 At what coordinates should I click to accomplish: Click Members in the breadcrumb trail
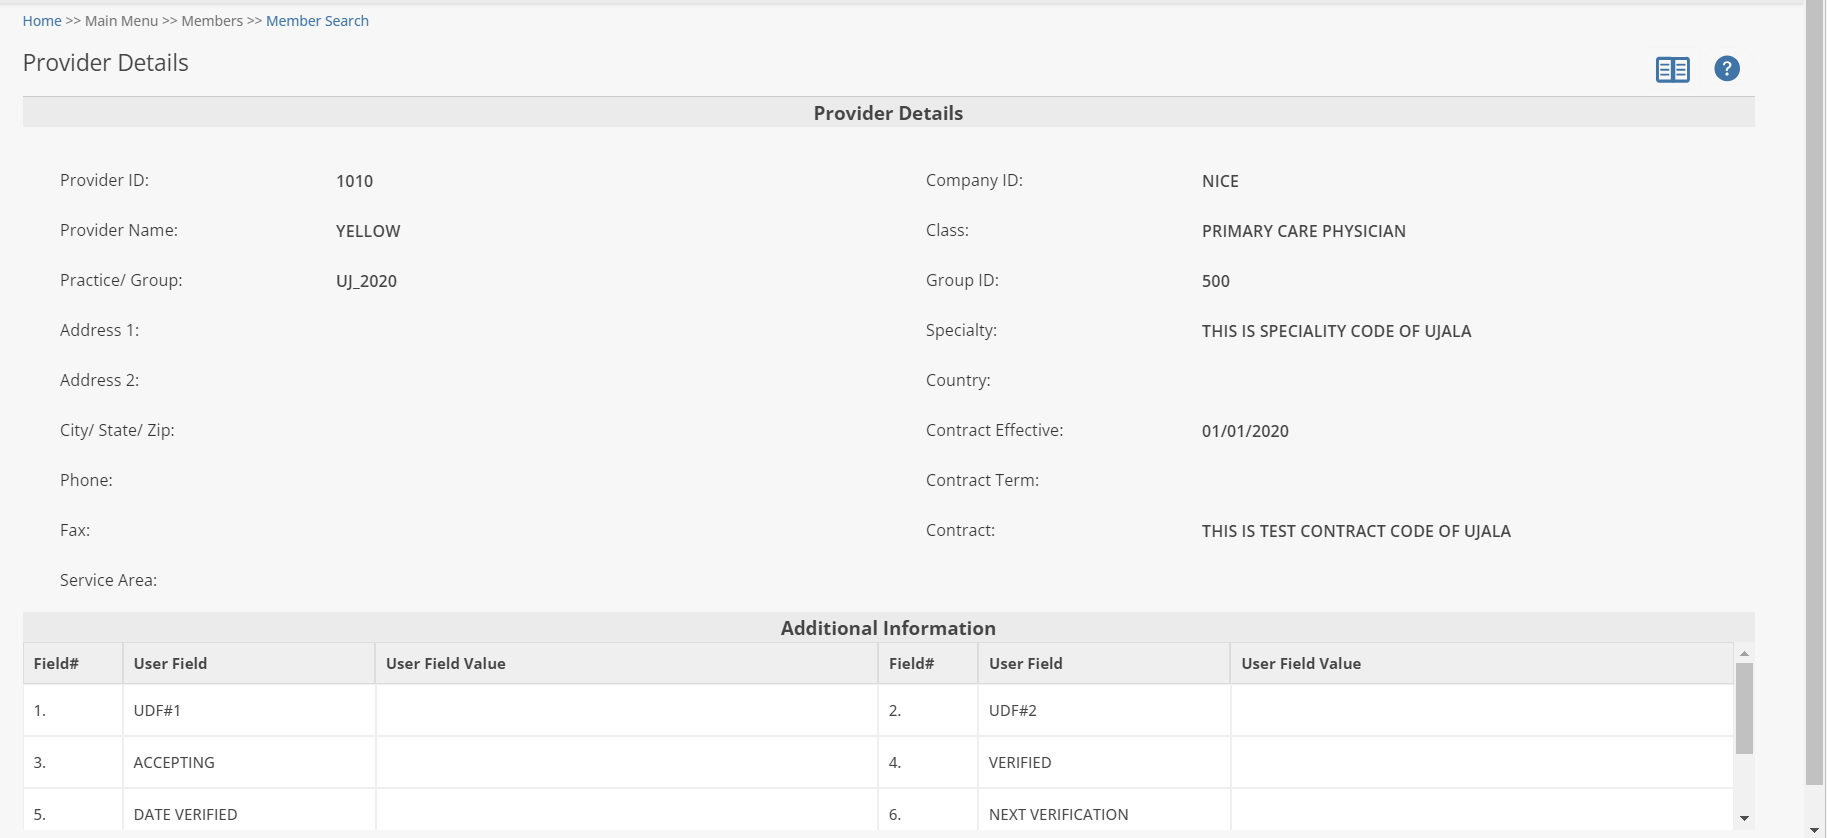click(x=212, y=21)
